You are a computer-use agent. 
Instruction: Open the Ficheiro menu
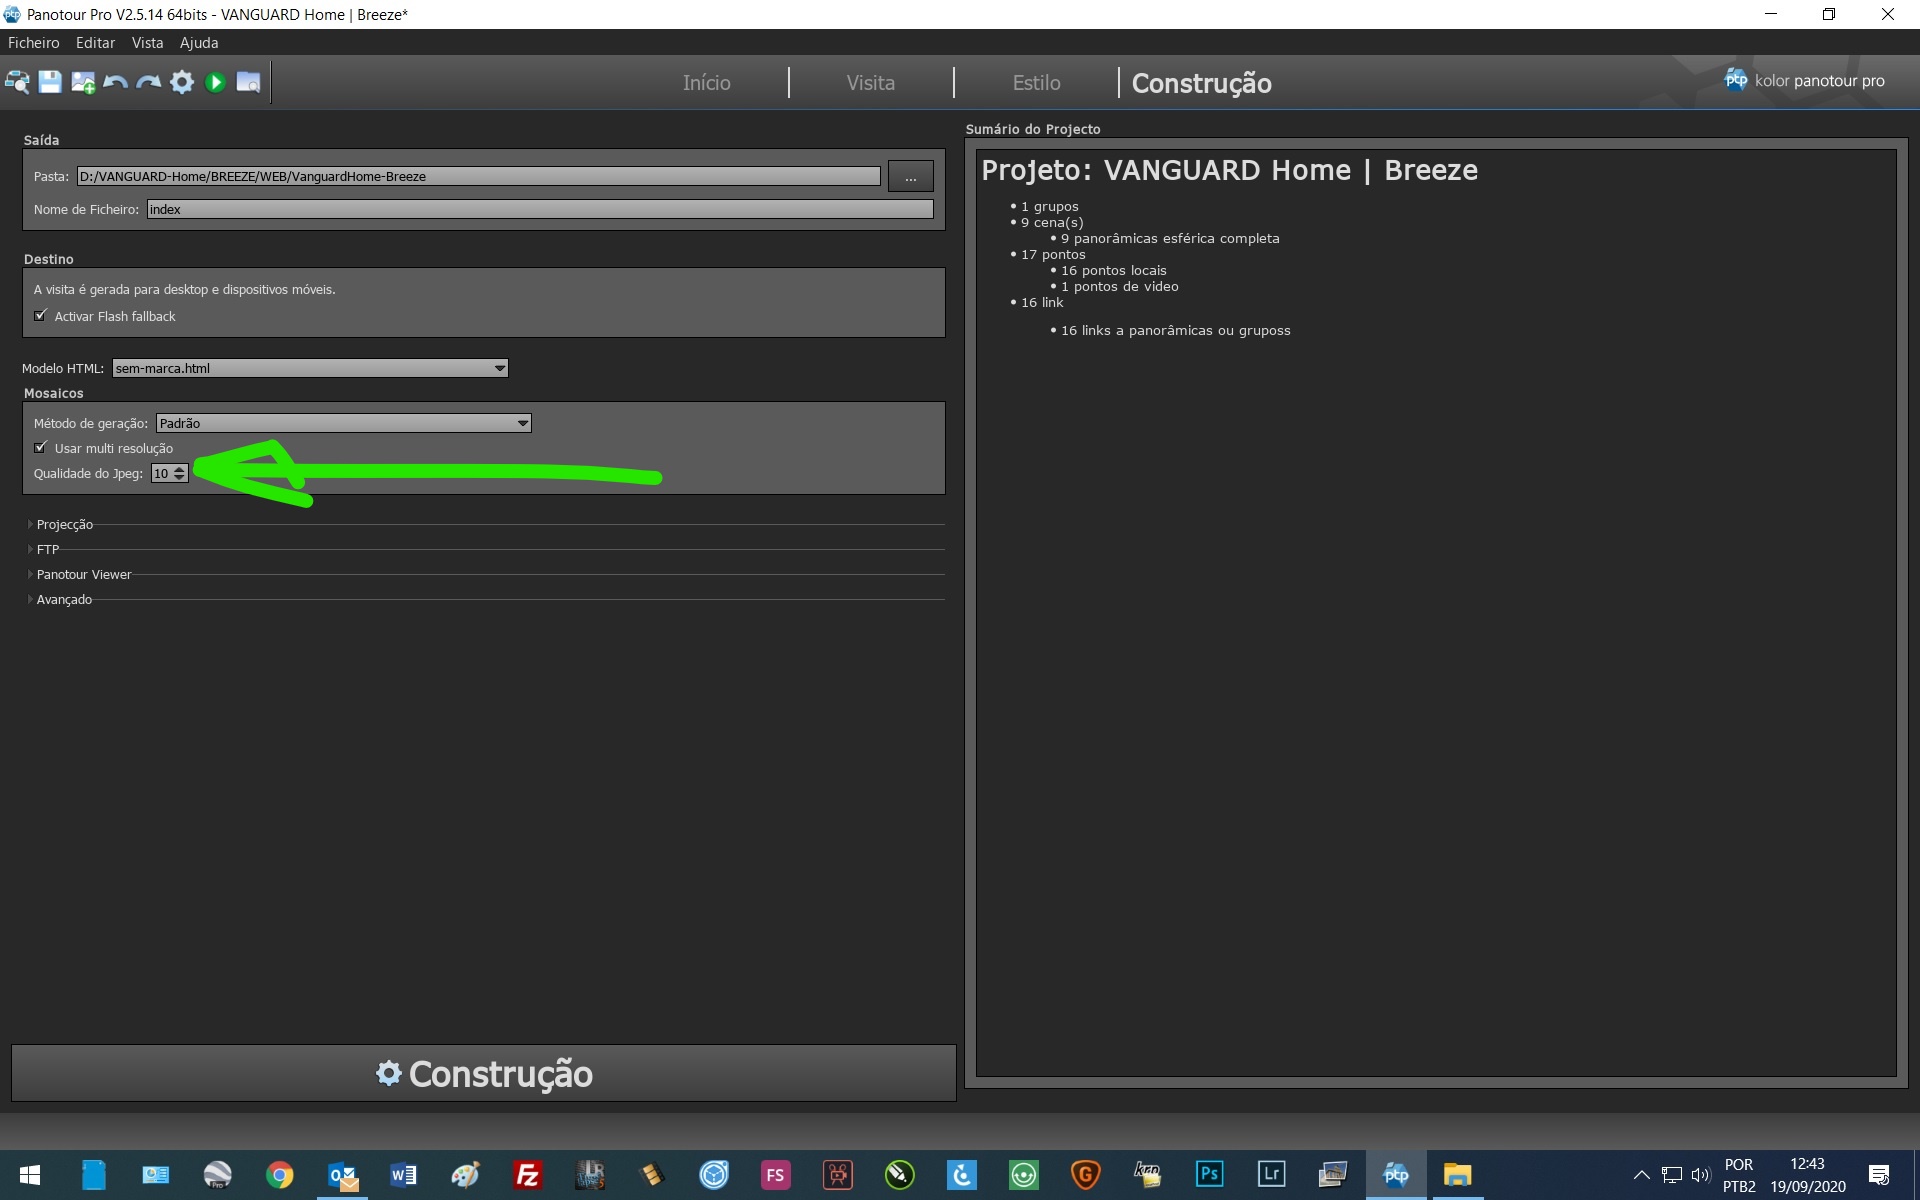click(x=34, y=43)
